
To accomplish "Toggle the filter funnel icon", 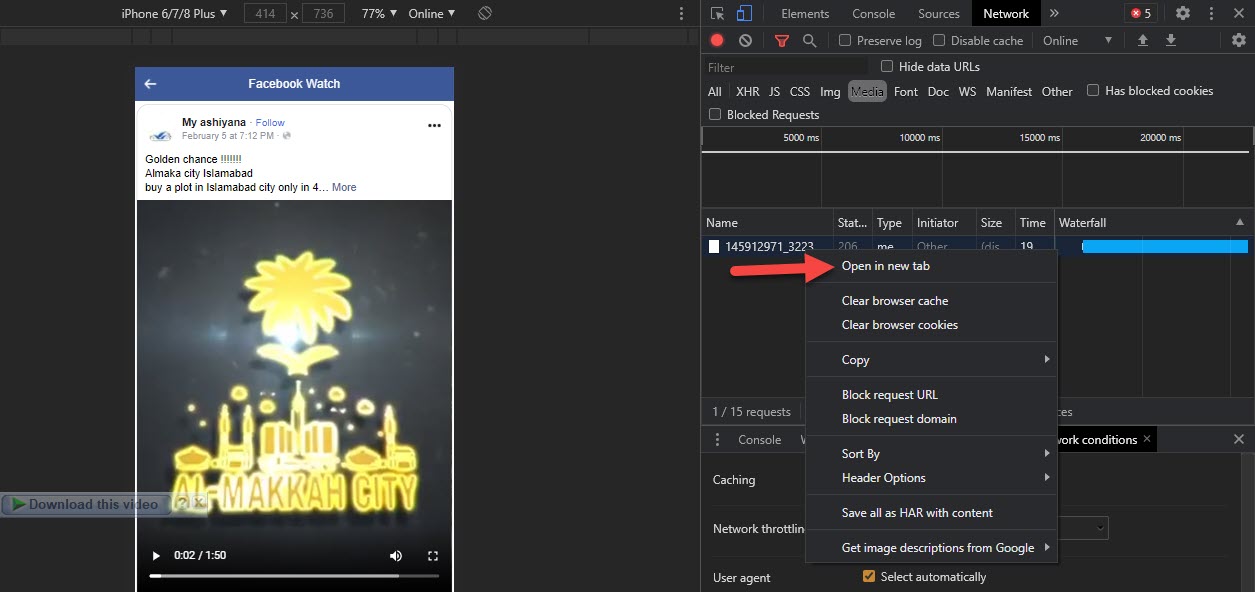I will 782,41.
